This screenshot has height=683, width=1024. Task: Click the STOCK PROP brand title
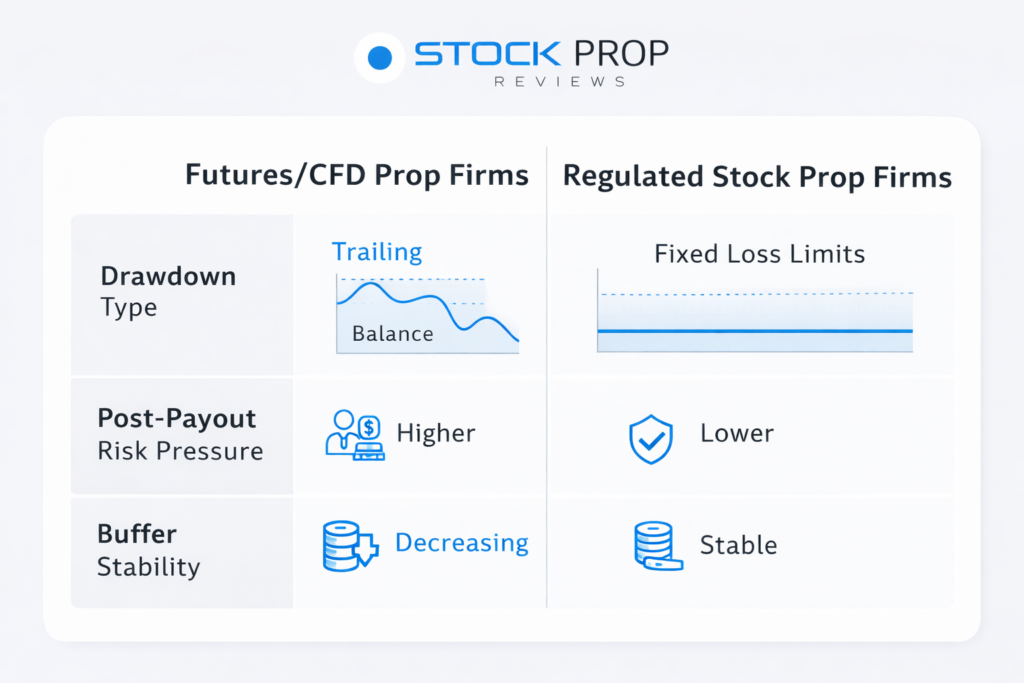pos(541,53)
